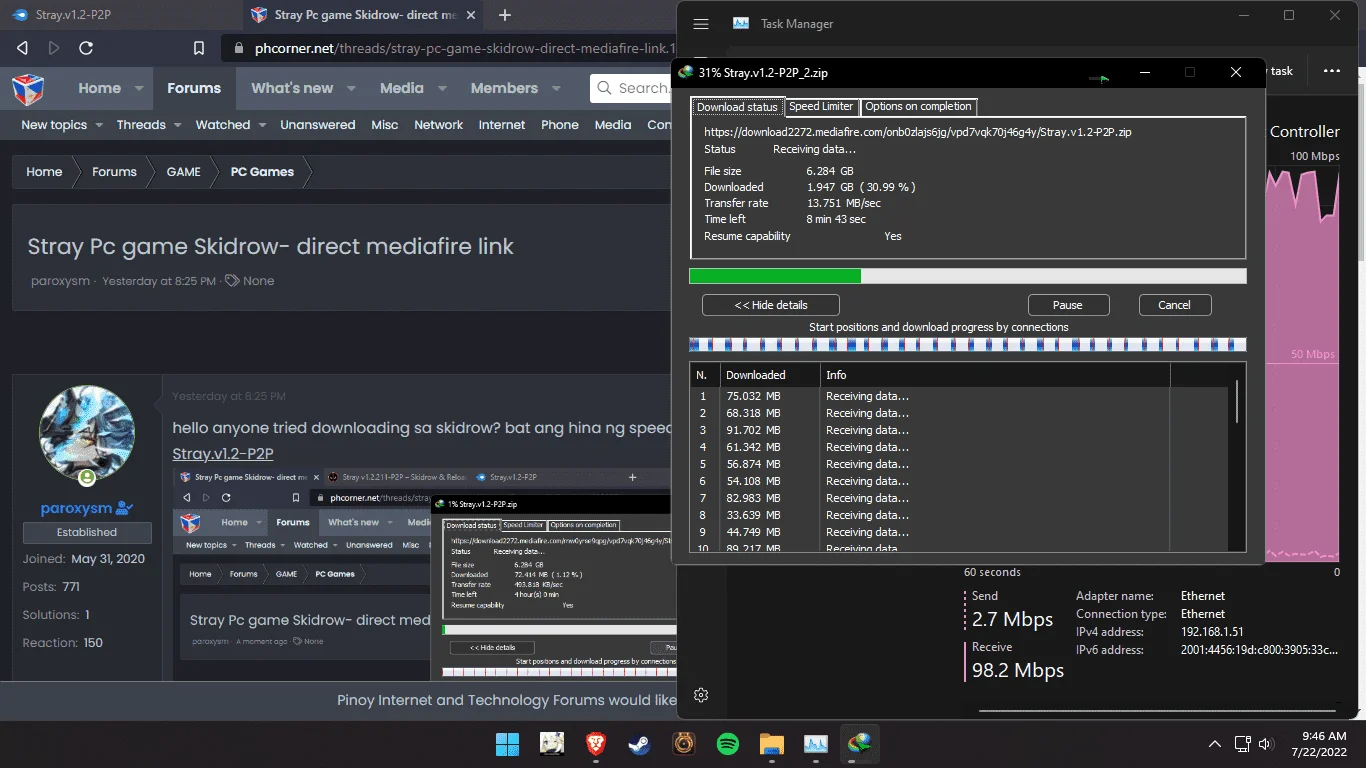Reload the phcorner page
This screenshot has width=1366, height=768.
coord(86,48)
